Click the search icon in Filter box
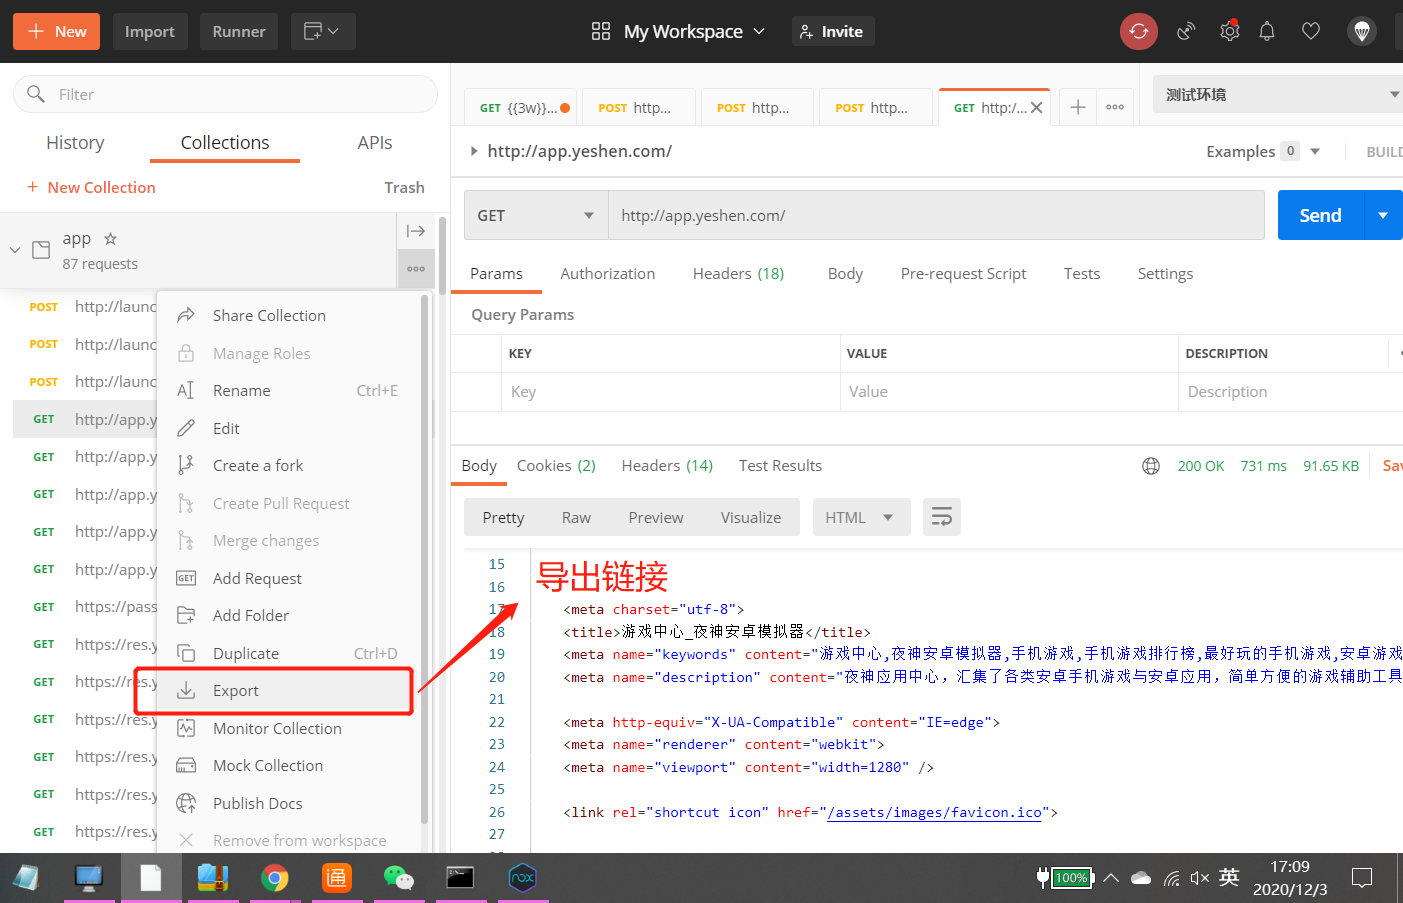This screenshot has height=903, width=1403. point(36,94)
